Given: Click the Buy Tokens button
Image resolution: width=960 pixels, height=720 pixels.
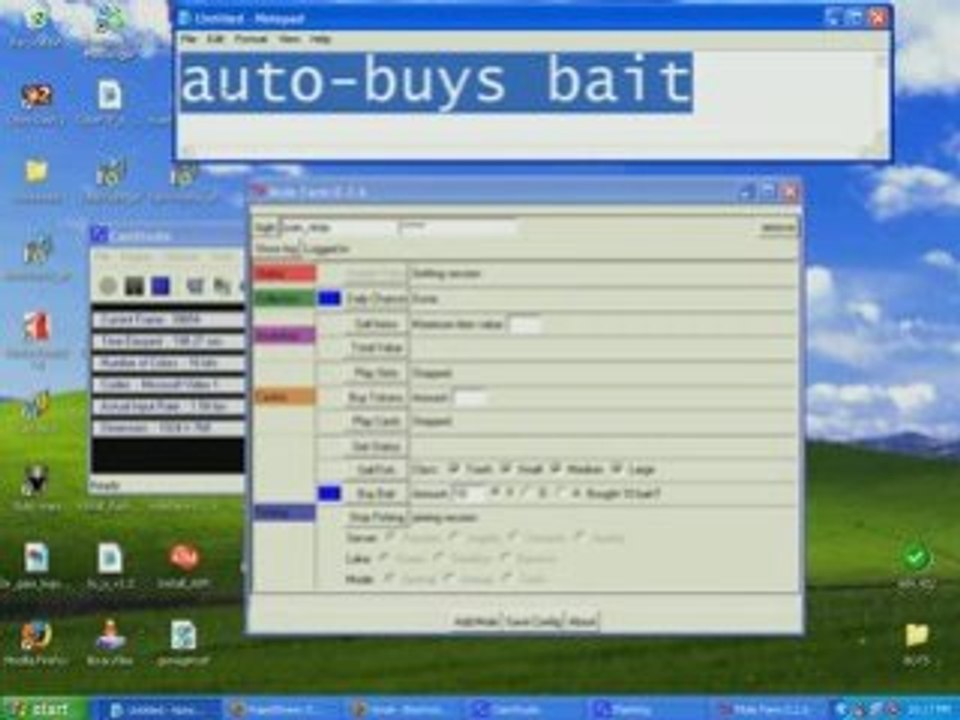Looking at the screenshot, I should tap(375, 397).
